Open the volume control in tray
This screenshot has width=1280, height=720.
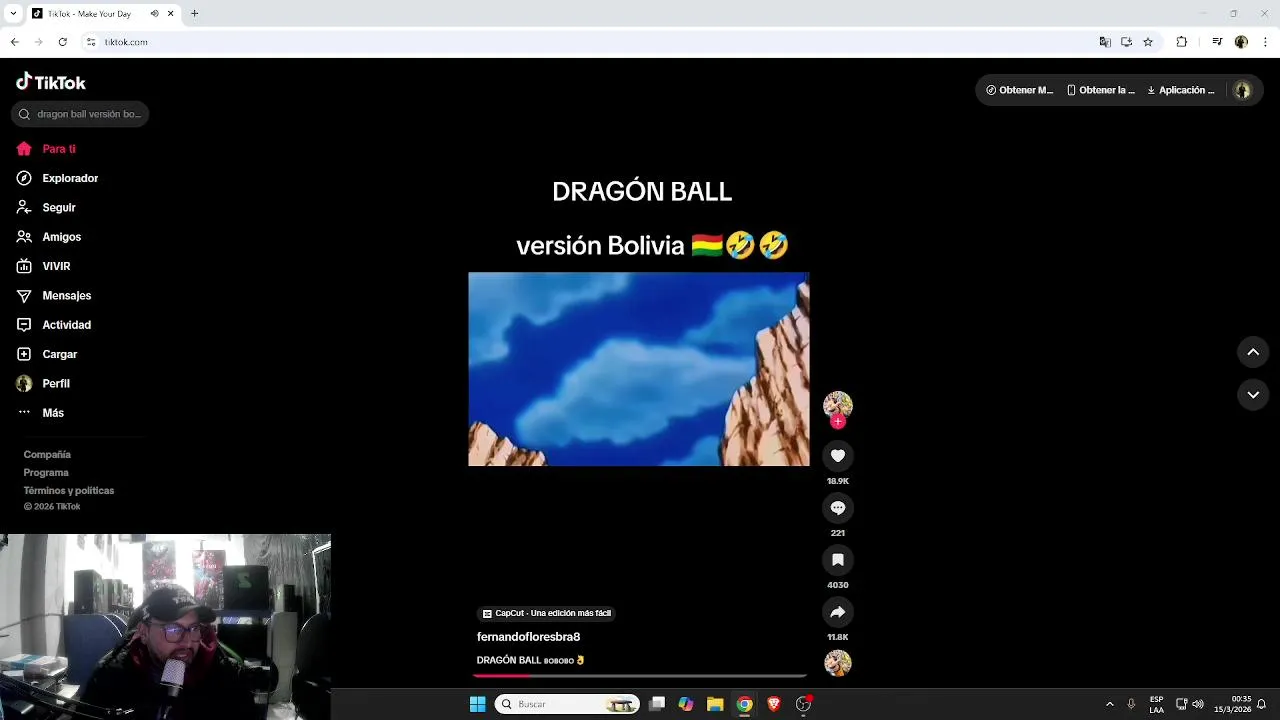(1198, 704)
